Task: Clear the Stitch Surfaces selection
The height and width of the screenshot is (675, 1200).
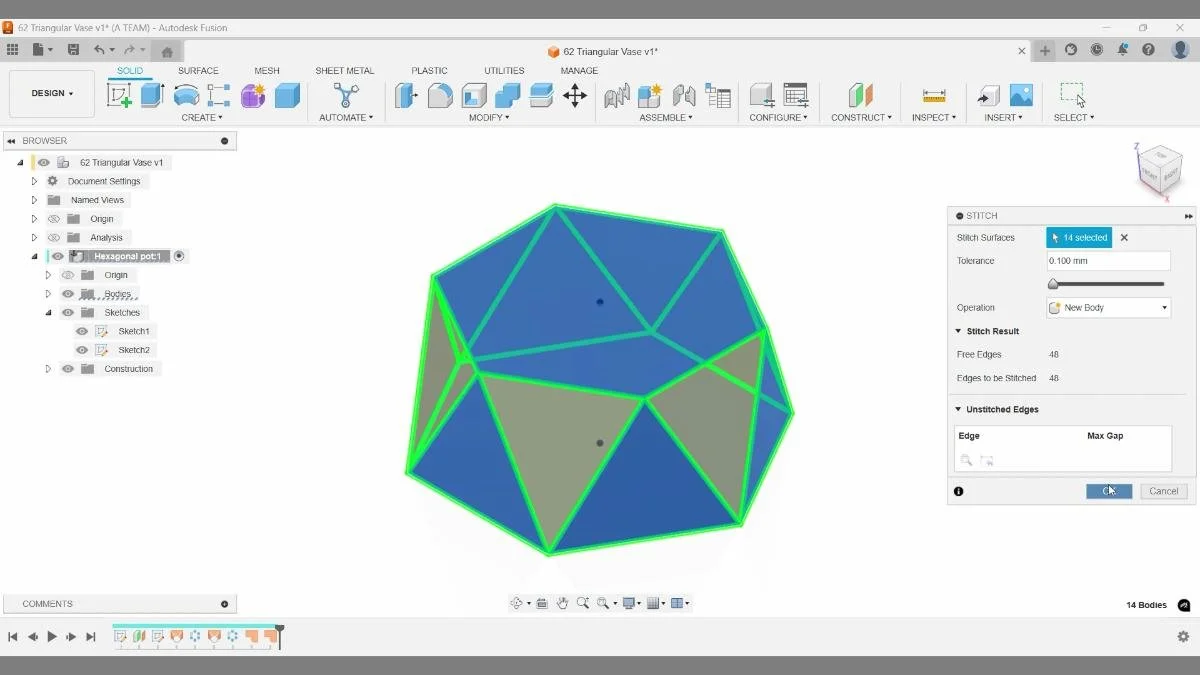Action: click(x=1124, y=238)
